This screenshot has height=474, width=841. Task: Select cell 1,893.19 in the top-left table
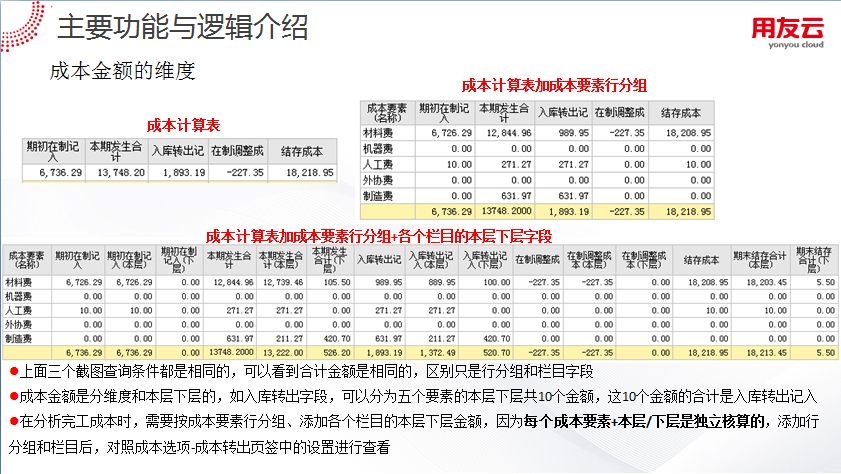(178, 173)
